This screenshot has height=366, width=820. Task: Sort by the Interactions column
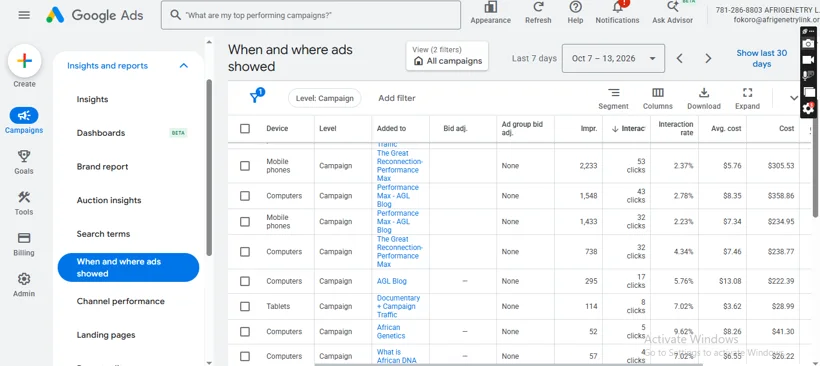[628, 128]
